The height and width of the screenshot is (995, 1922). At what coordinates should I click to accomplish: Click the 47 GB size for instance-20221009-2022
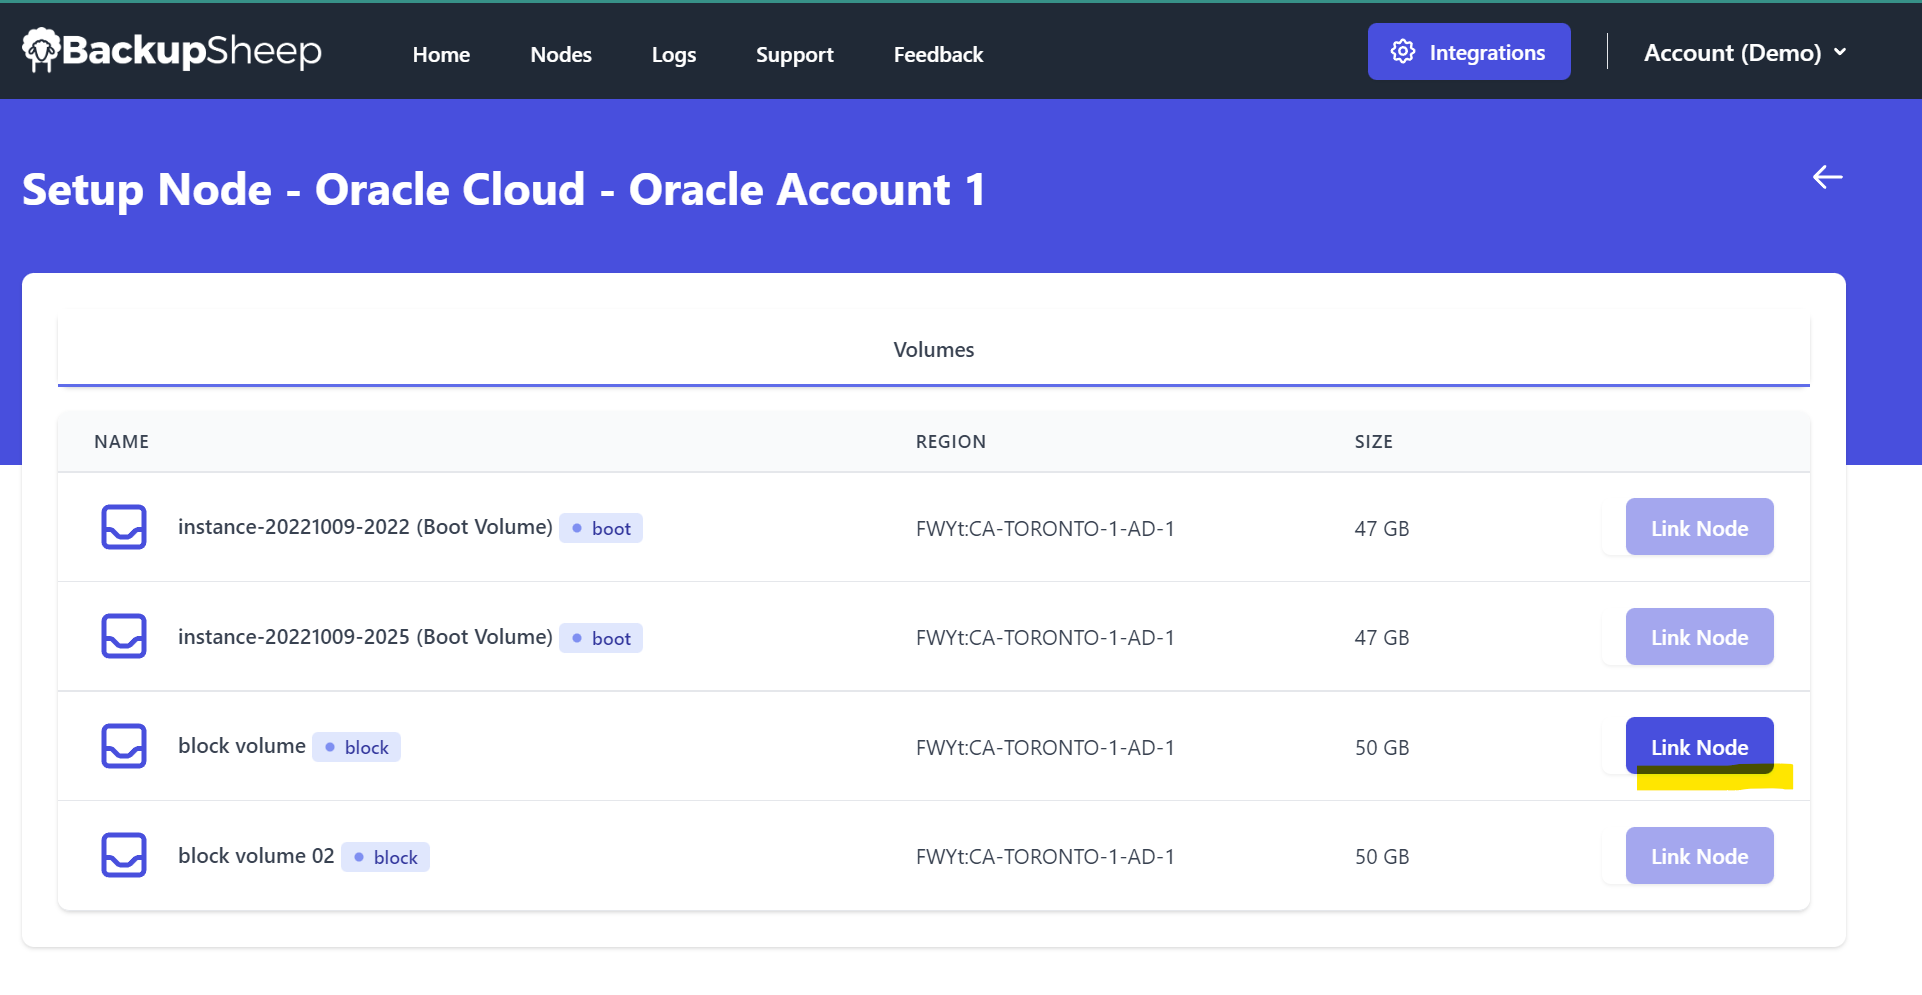[1382, 528]
